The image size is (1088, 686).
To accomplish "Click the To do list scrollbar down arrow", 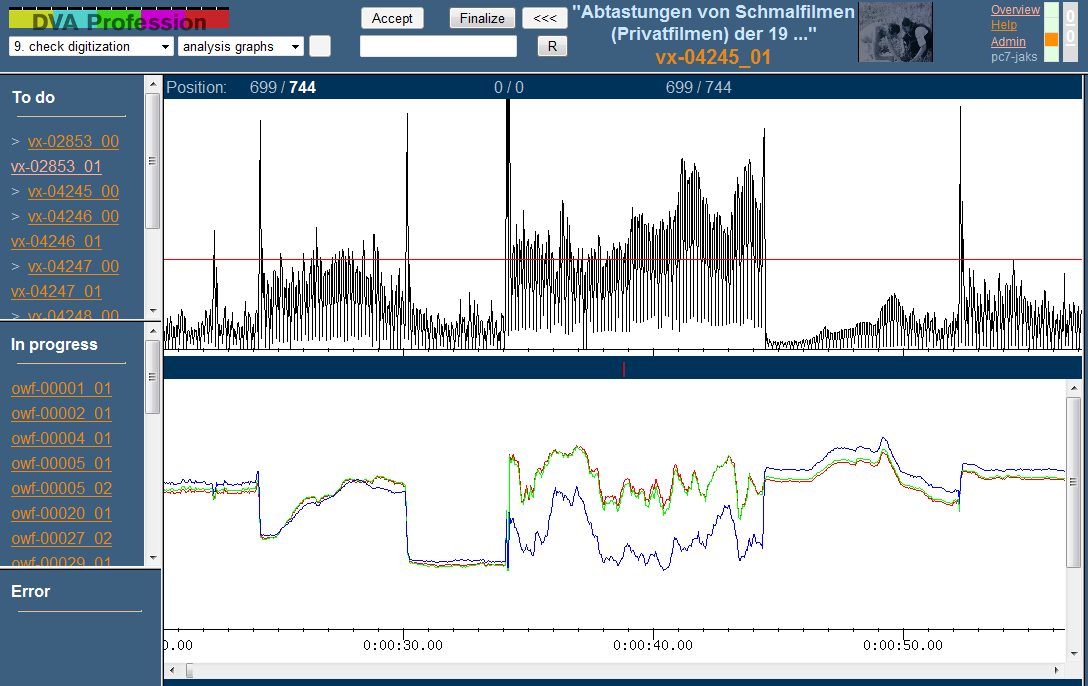I will click(x=152, y=311).
